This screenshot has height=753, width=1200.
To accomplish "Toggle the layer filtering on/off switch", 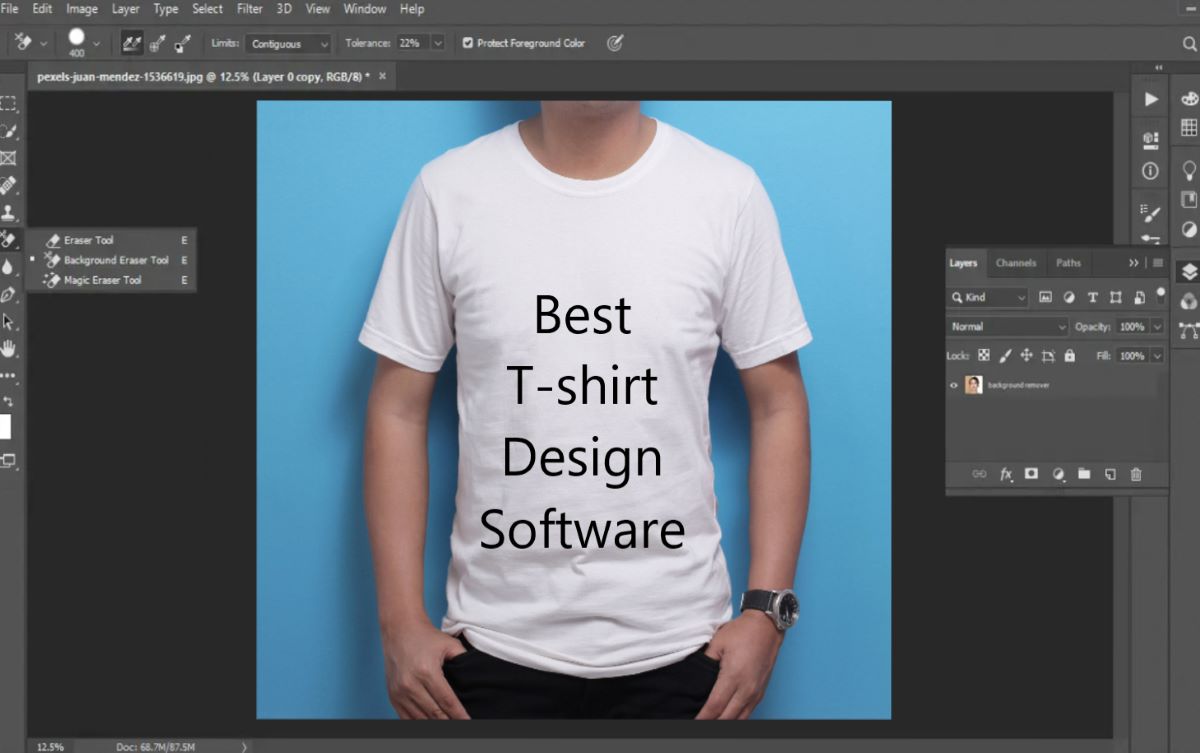I will pos(1161,295).
